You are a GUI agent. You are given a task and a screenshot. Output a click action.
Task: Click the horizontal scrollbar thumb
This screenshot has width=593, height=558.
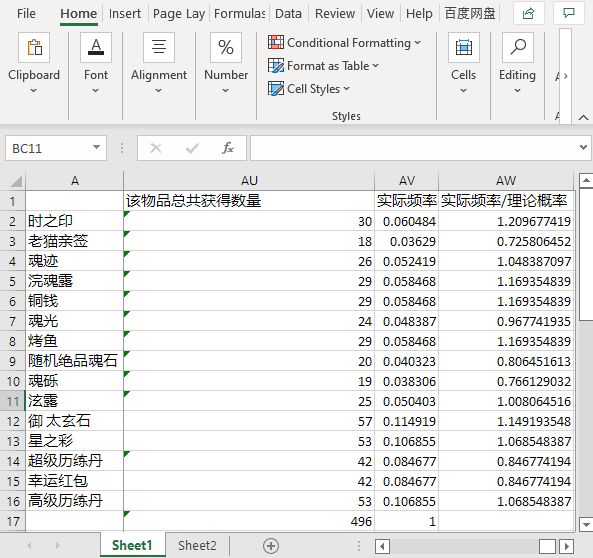[547, 546]
